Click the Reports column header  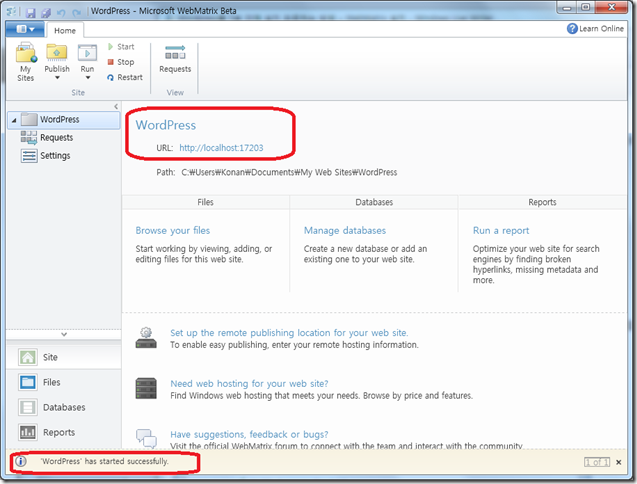[x=542, y=202]
